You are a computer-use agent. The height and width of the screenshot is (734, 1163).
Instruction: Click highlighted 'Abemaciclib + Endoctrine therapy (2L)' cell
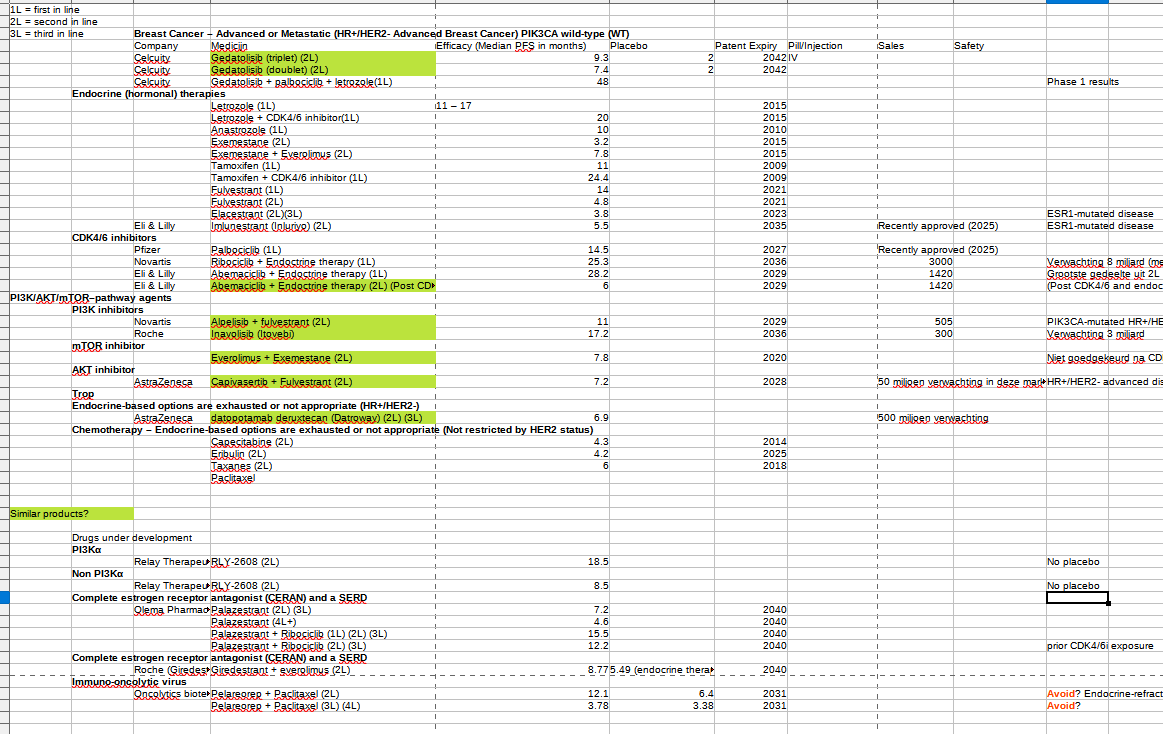point(323,286)
